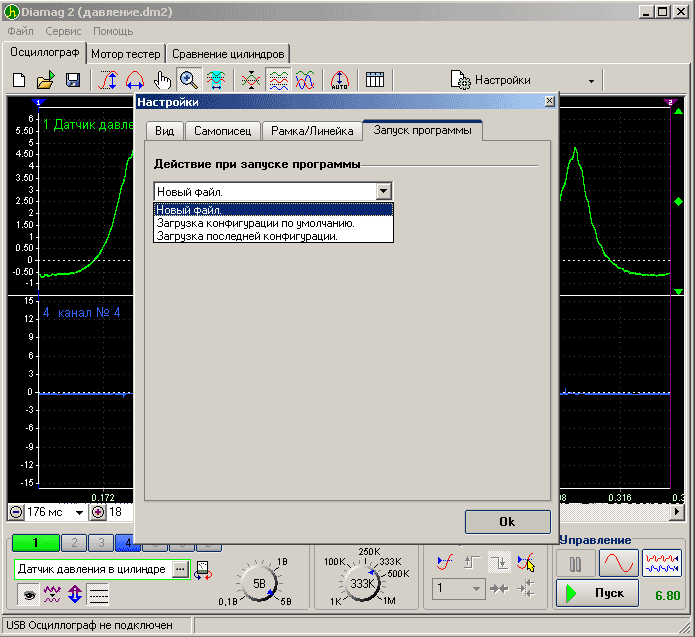
Task: Click the blue up-down arrows icon
Action: tap(75, 594)
